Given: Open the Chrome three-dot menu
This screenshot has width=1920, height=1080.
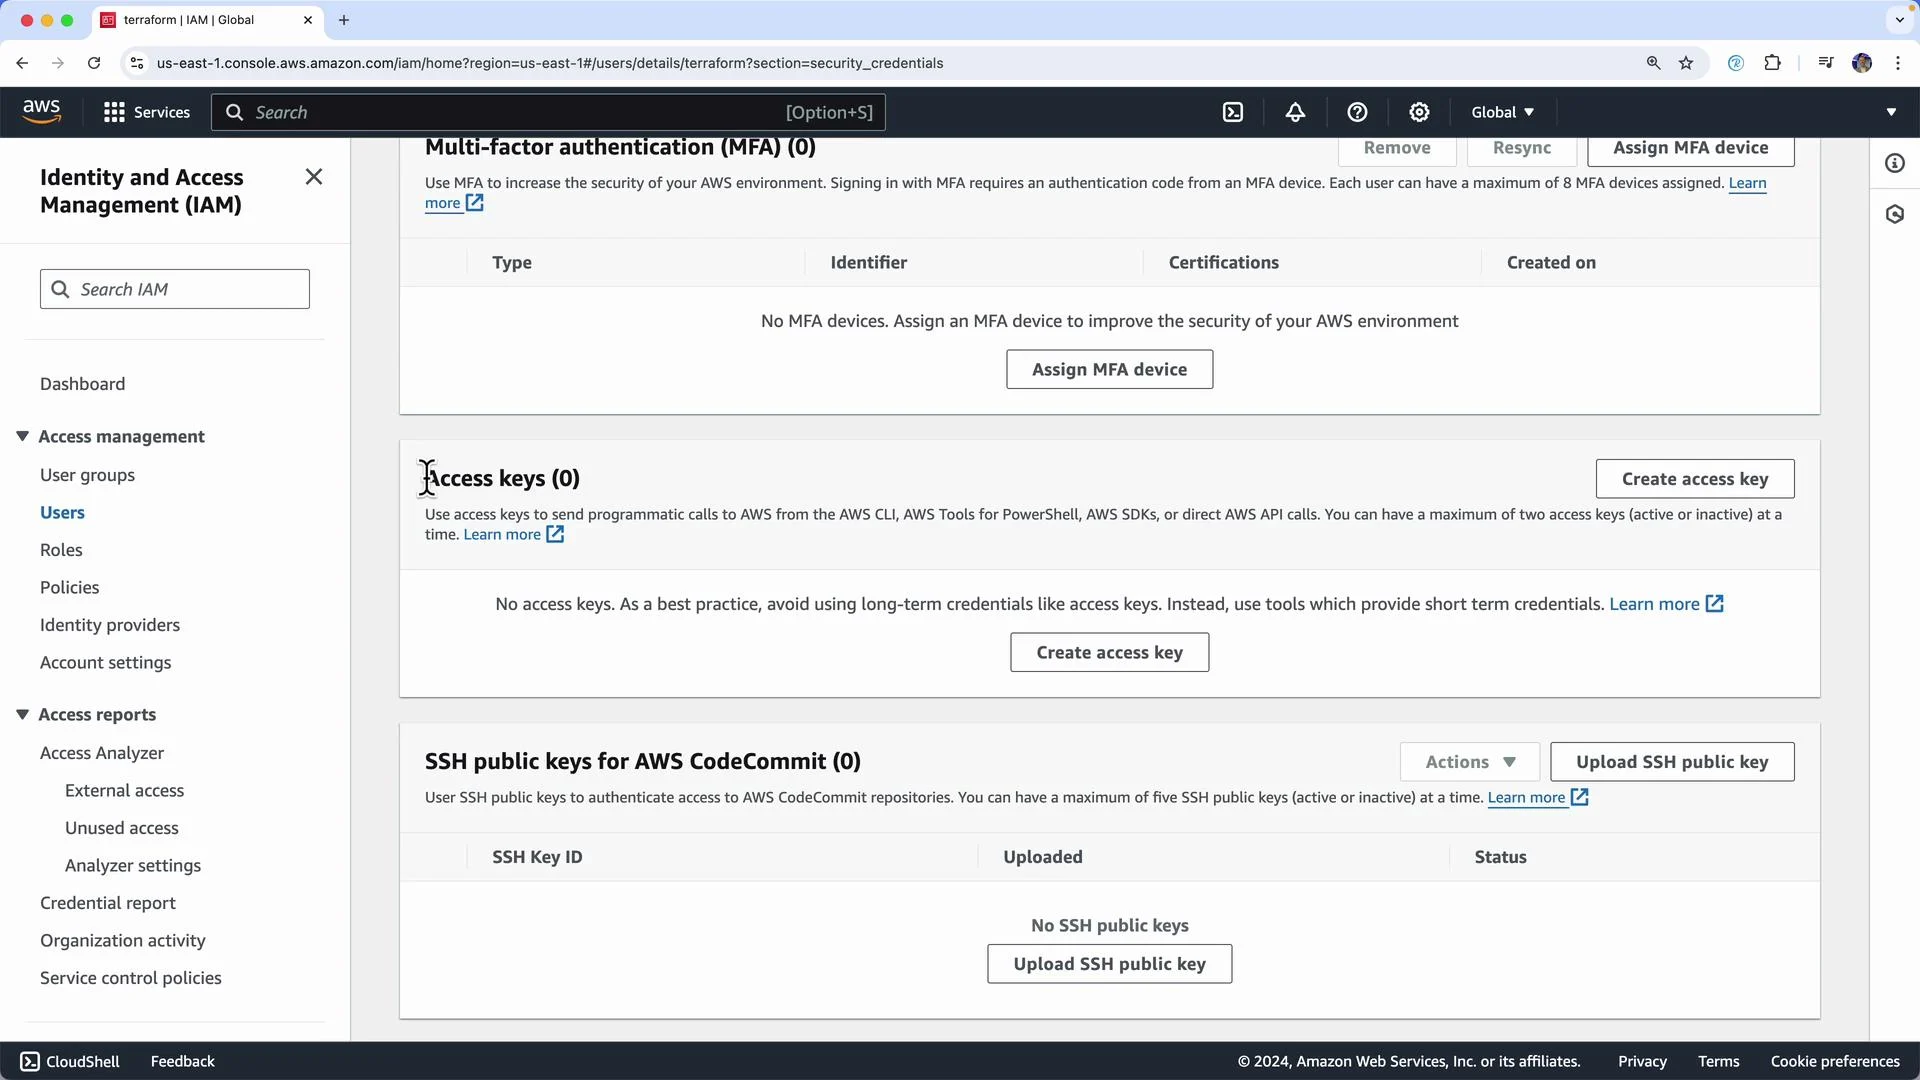Looking at the screenshot, I should coord(1898,63).
